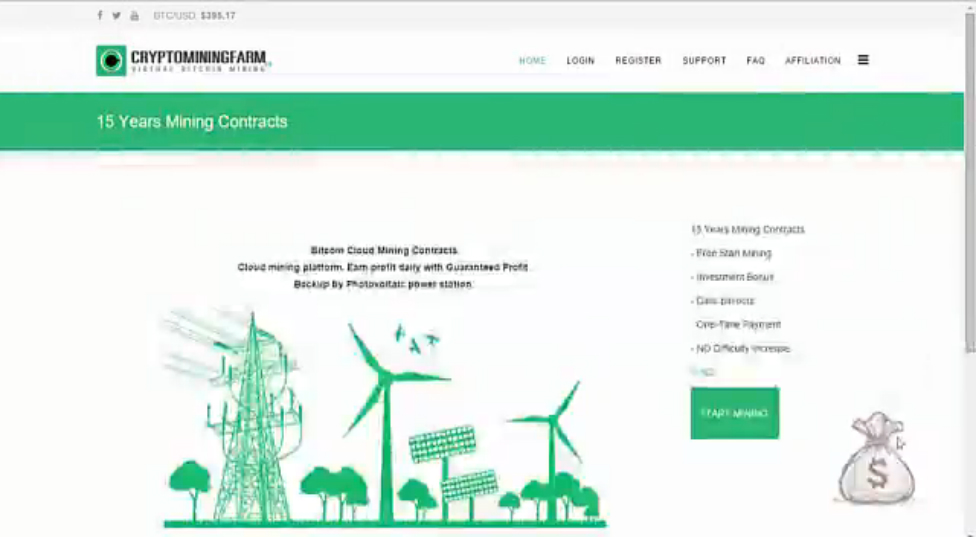
Task: Open the REGISTER page
Action: 638,60
